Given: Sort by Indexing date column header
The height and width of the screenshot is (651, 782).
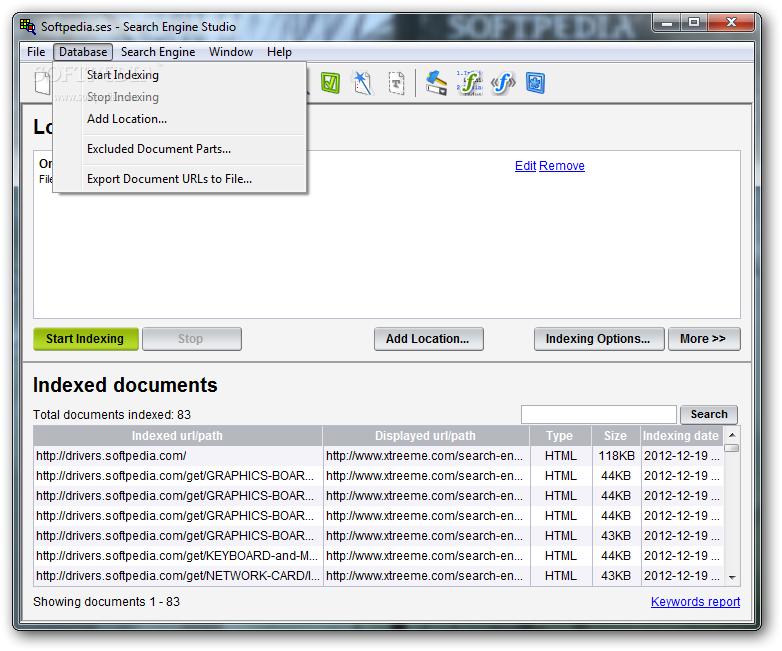Looking at the screenshot, I should [x=681, y=435].
